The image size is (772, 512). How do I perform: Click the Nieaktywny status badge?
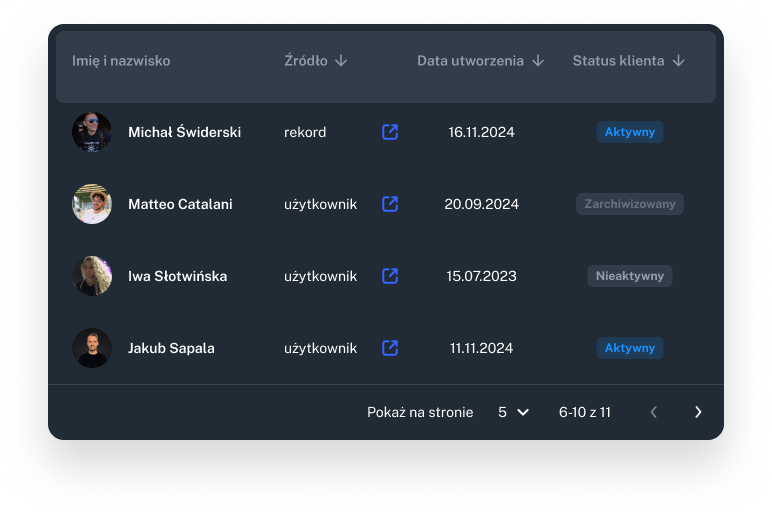(x=630, y=276)
